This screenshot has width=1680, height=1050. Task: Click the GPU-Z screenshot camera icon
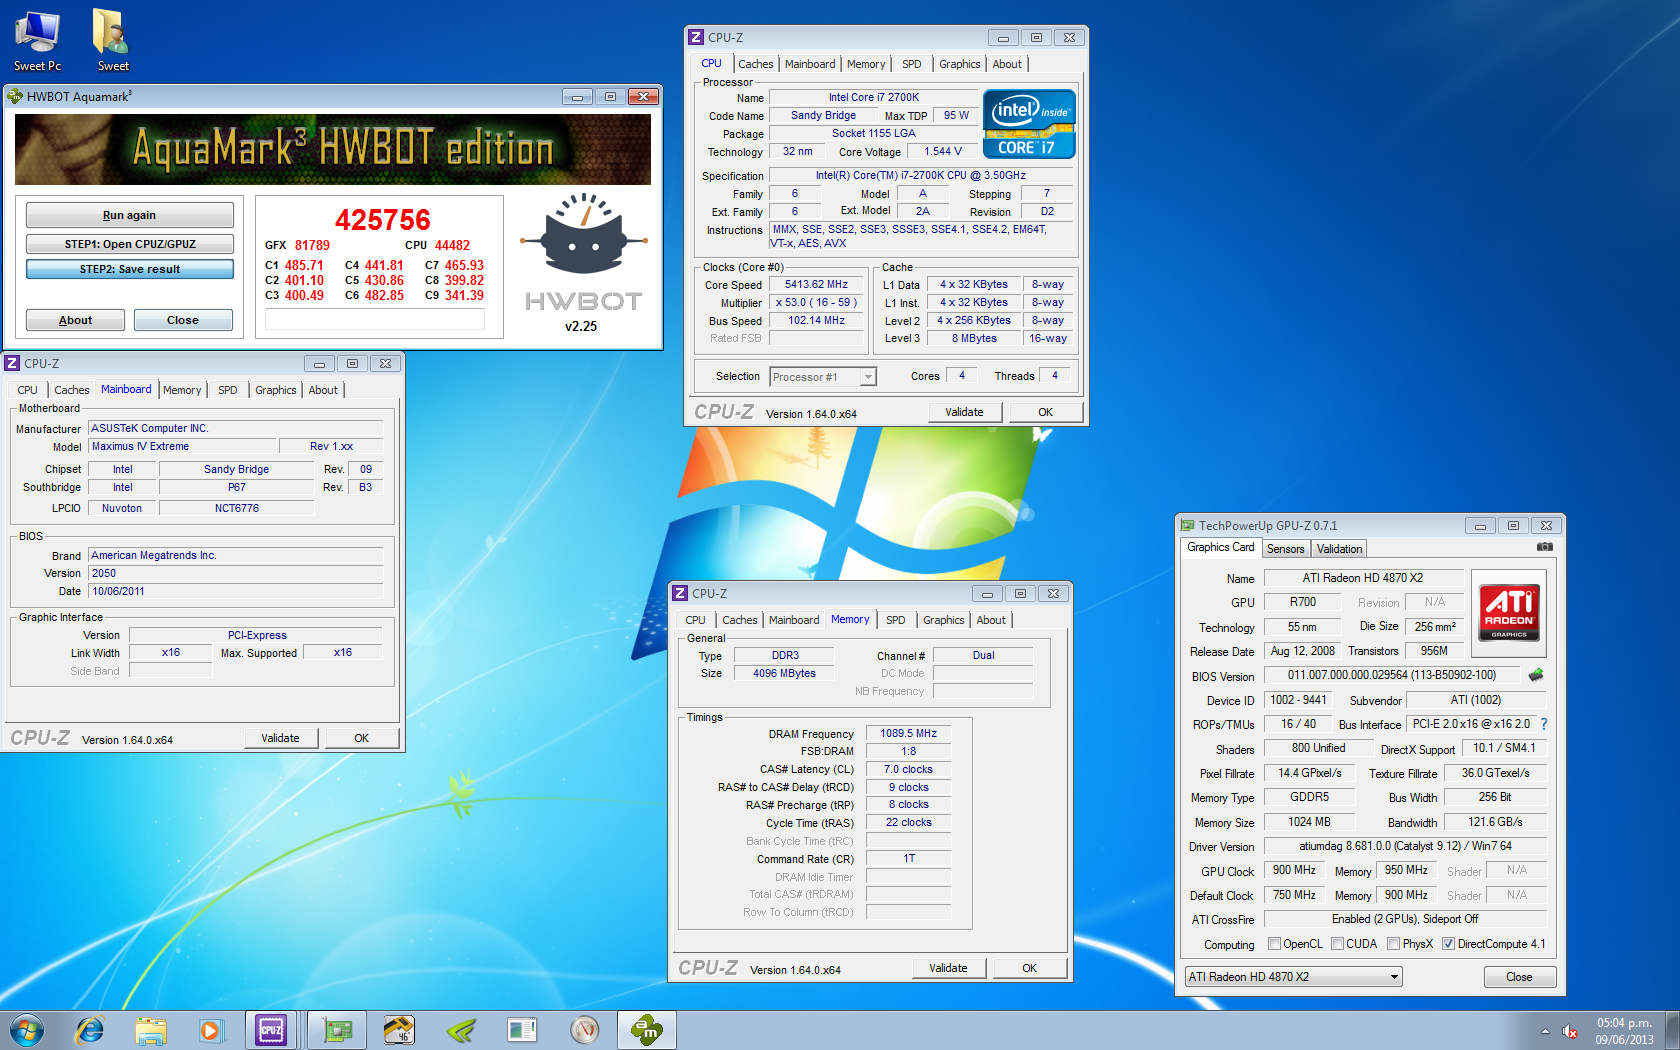1545,547
